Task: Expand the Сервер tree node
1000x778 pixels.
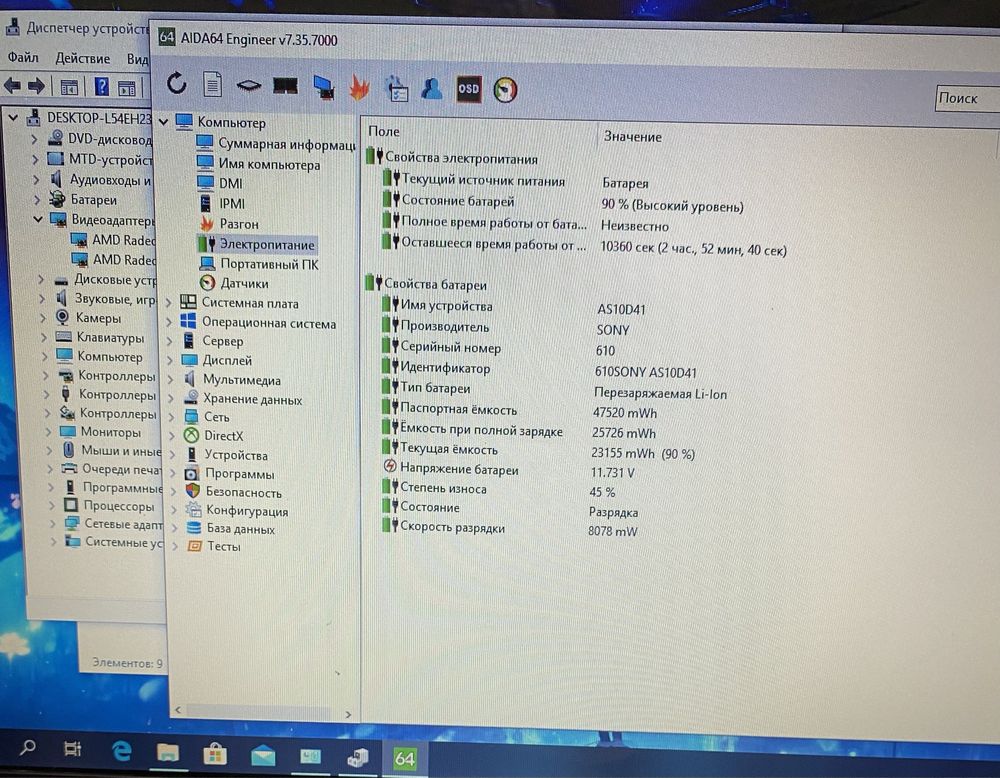Action: point(170,342)
